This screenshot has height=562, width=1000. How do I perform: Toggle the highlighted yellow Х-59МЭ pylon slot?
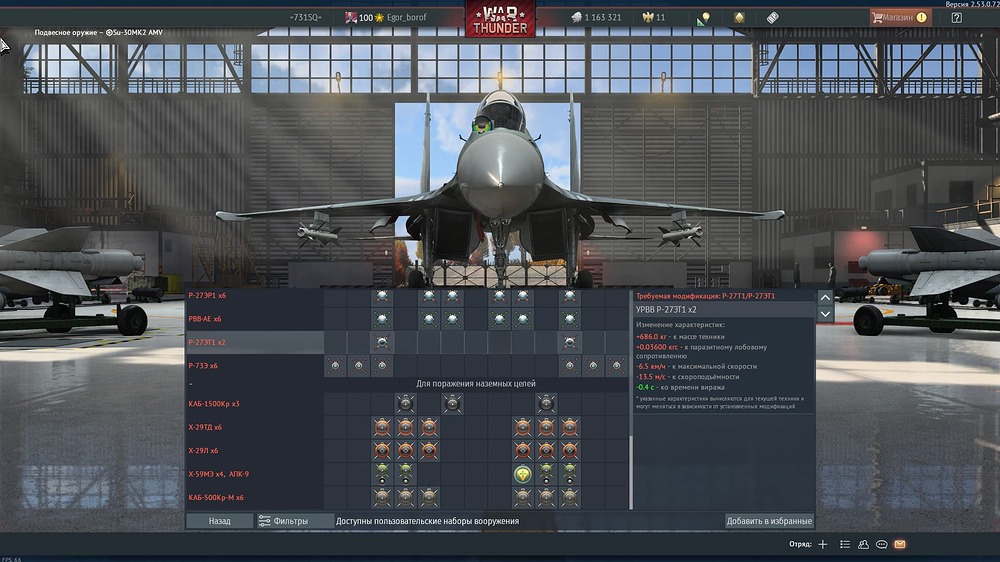[x=522, y=474]
